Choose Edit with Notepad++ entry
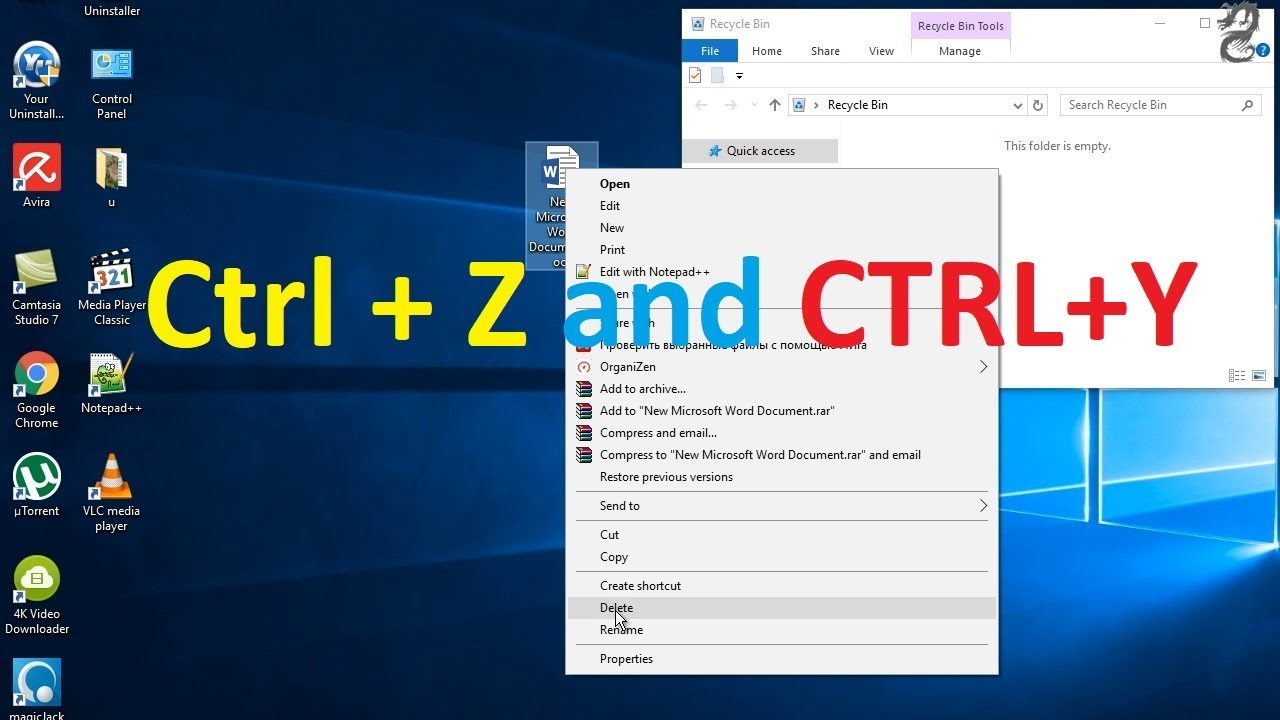The image size is (1280, 720). [782, 272]
